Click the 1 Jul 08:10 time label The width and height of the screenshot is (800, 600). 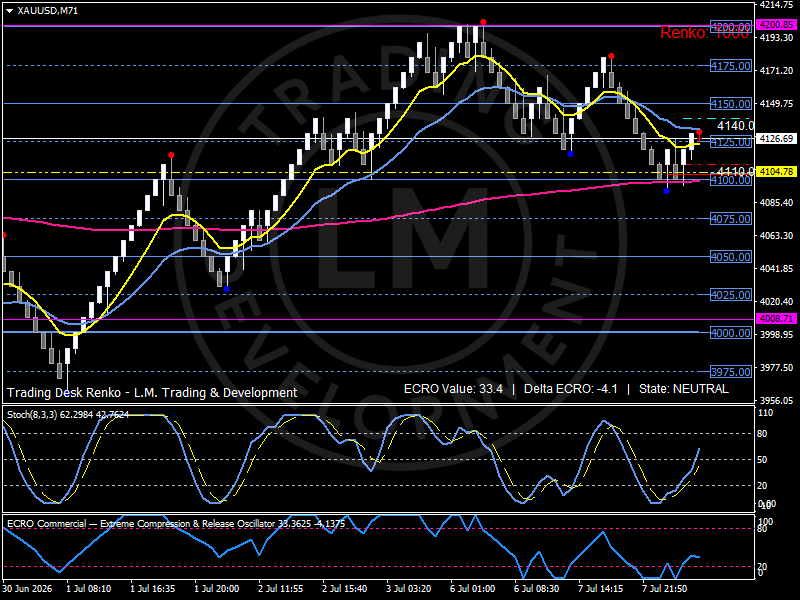coord(89,588)
